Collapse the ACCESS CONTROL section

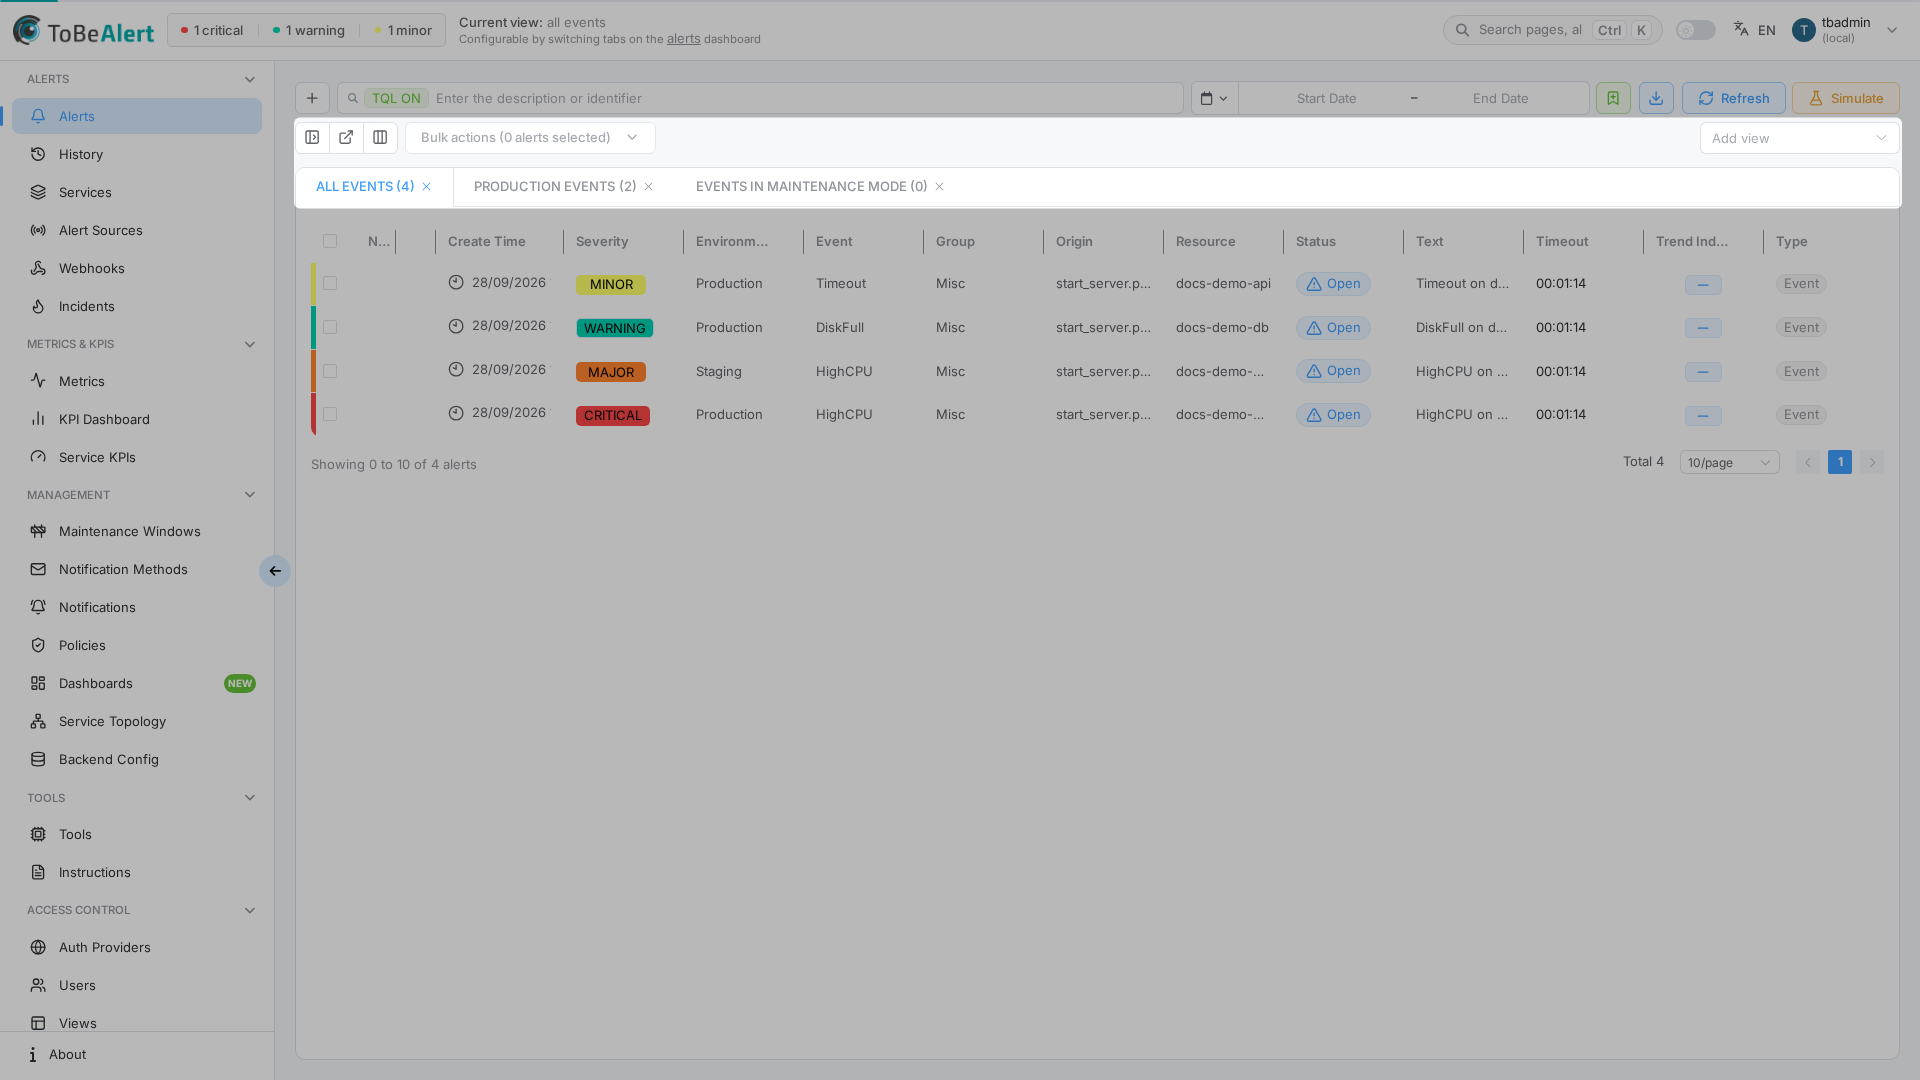[250, 910]
